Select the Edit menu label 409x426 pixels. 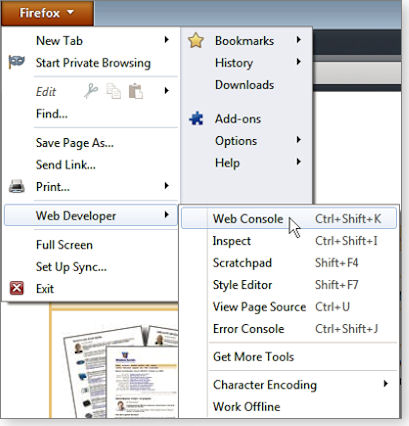pos(46,92)
